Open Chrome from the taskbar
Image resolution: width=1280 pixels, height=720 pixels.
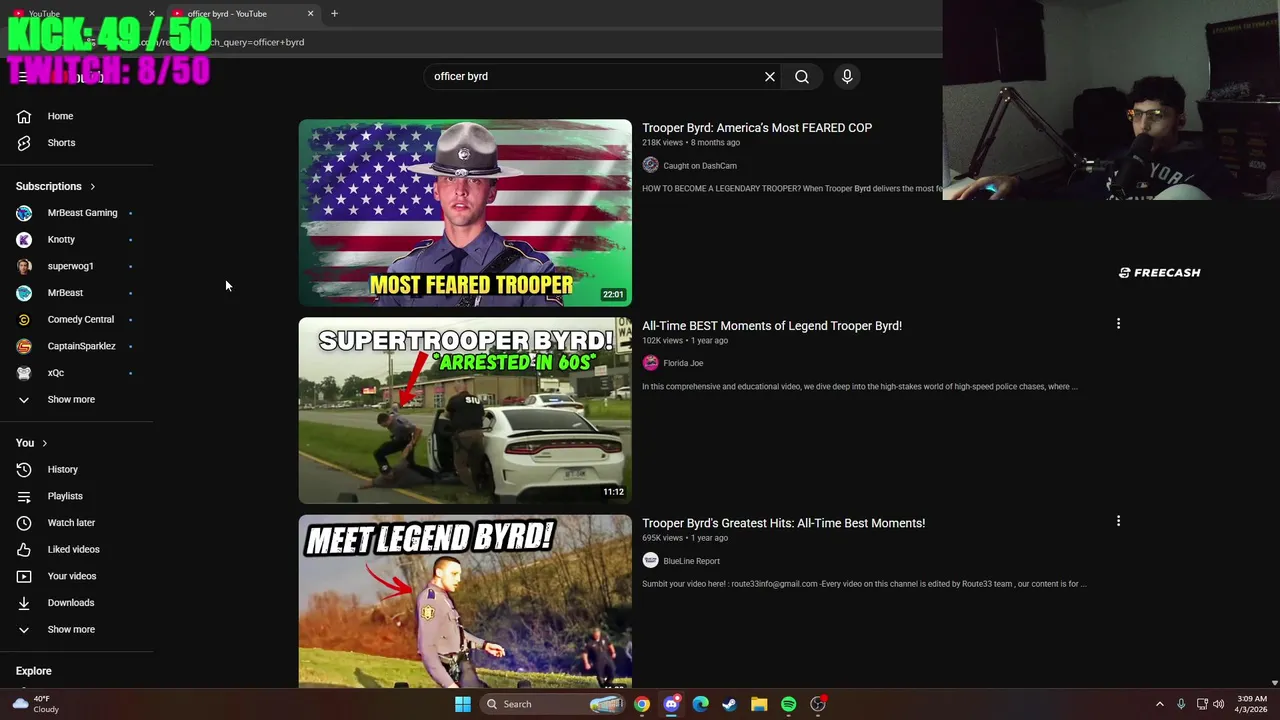point(642,704)
